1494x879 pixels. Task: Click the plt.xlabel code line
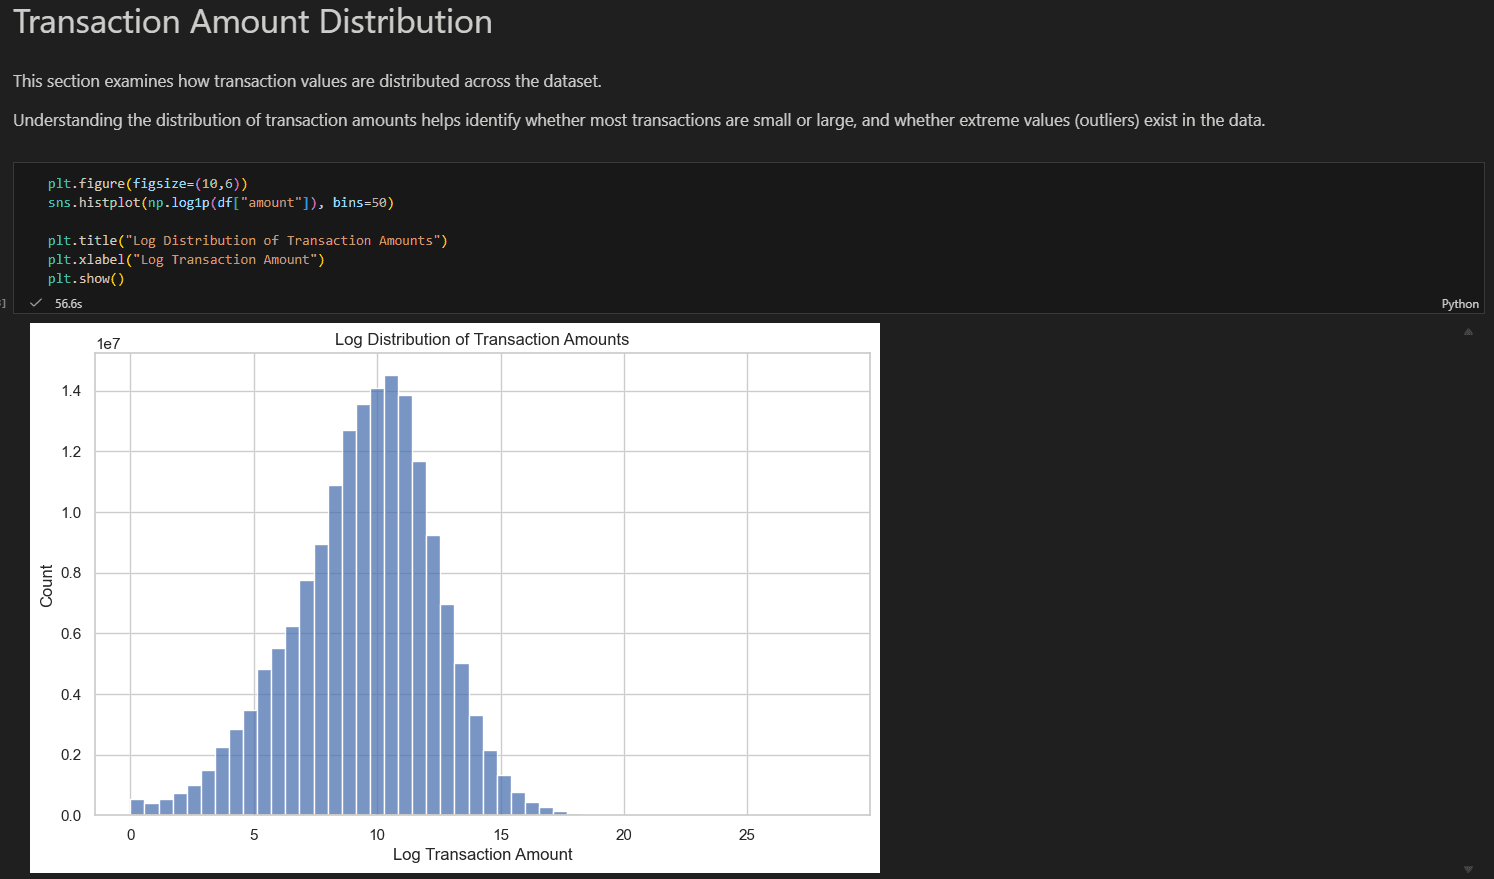pos(186,260)
